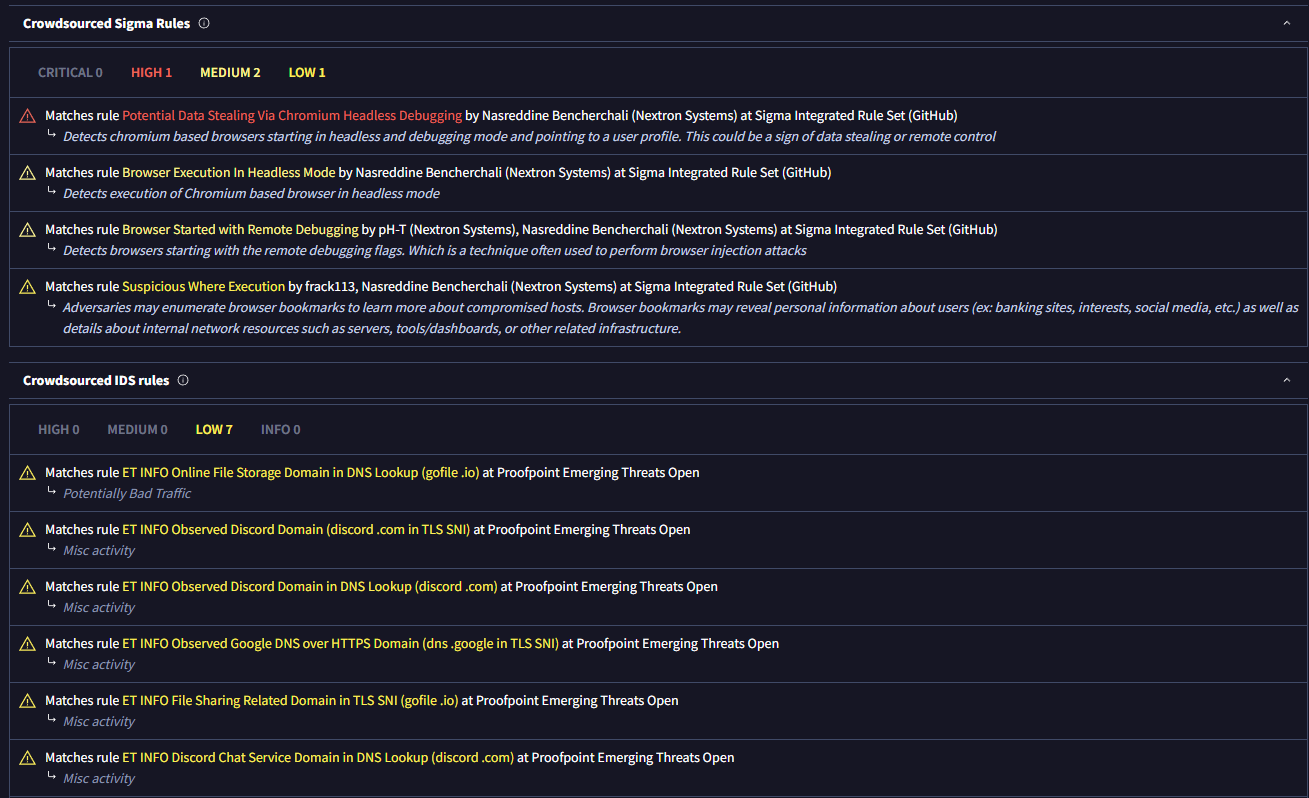Click description 'Detects execution of Chromium based browser'
Screen dimensions: 1309x798
[x=251, y=194]
